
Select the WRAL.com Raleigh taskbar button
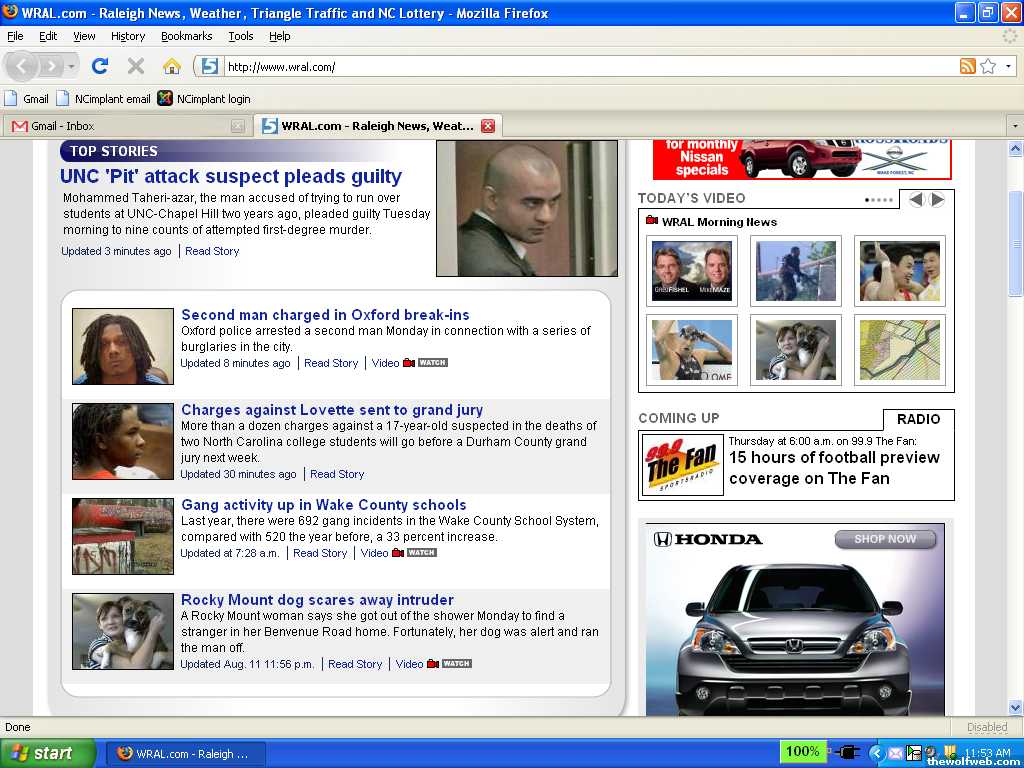click(185, 754)
